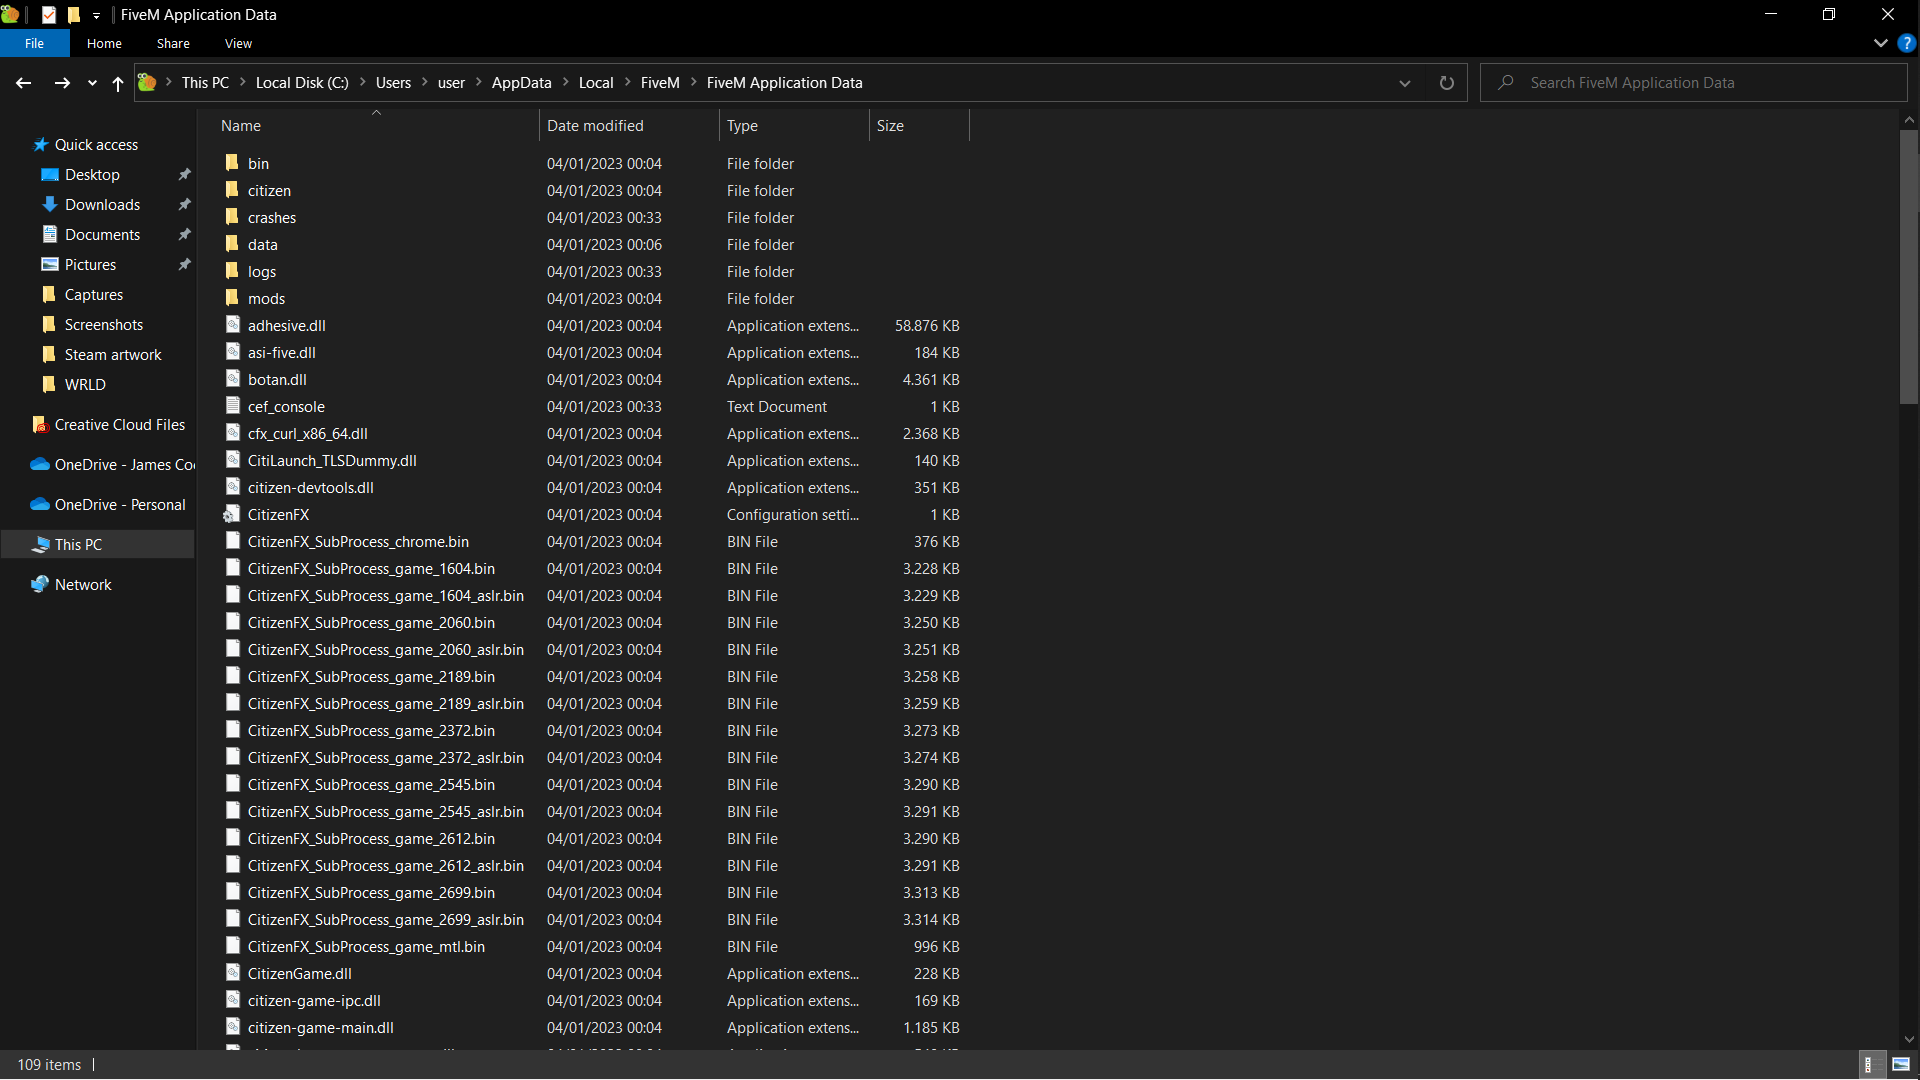Select the CitizenFX_SubProcess_game_mtl.bin file name
Image resolution: width=1920 pixels, height=1080 pixels.
click(366, 947)
